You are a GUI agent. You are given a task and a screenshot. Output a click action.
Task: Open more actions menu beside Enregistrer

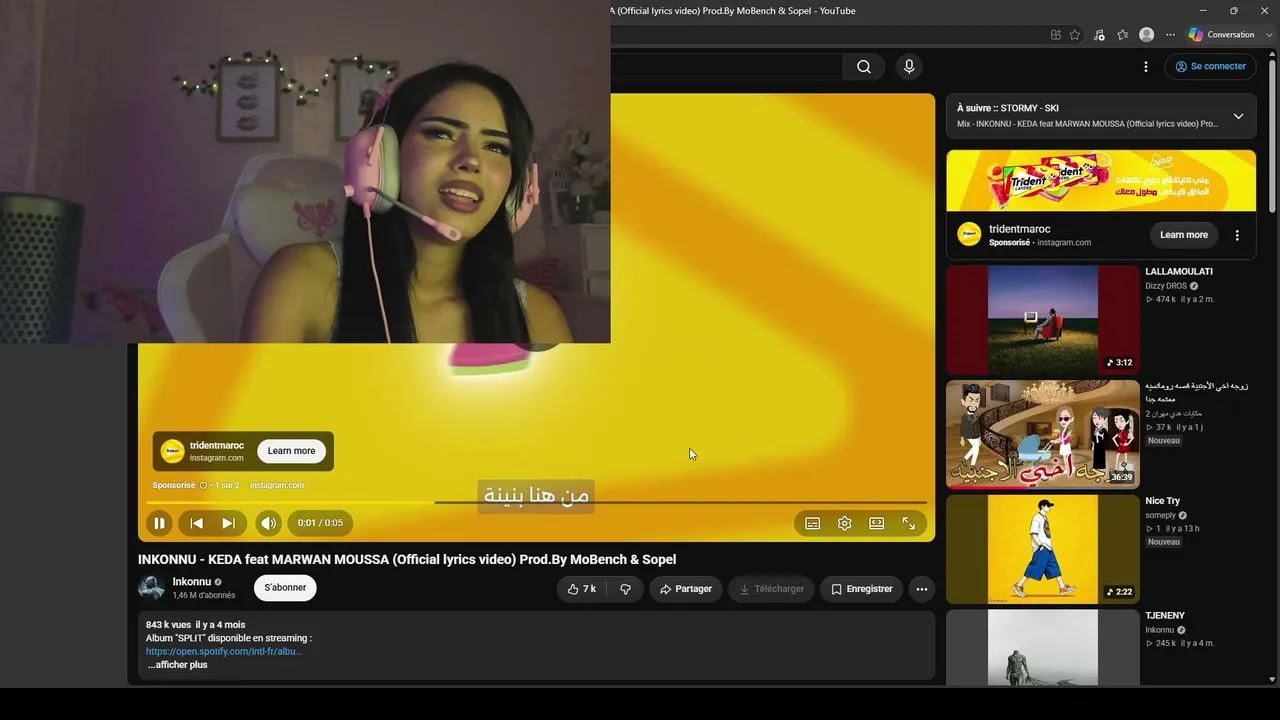[x=922, y=589]
